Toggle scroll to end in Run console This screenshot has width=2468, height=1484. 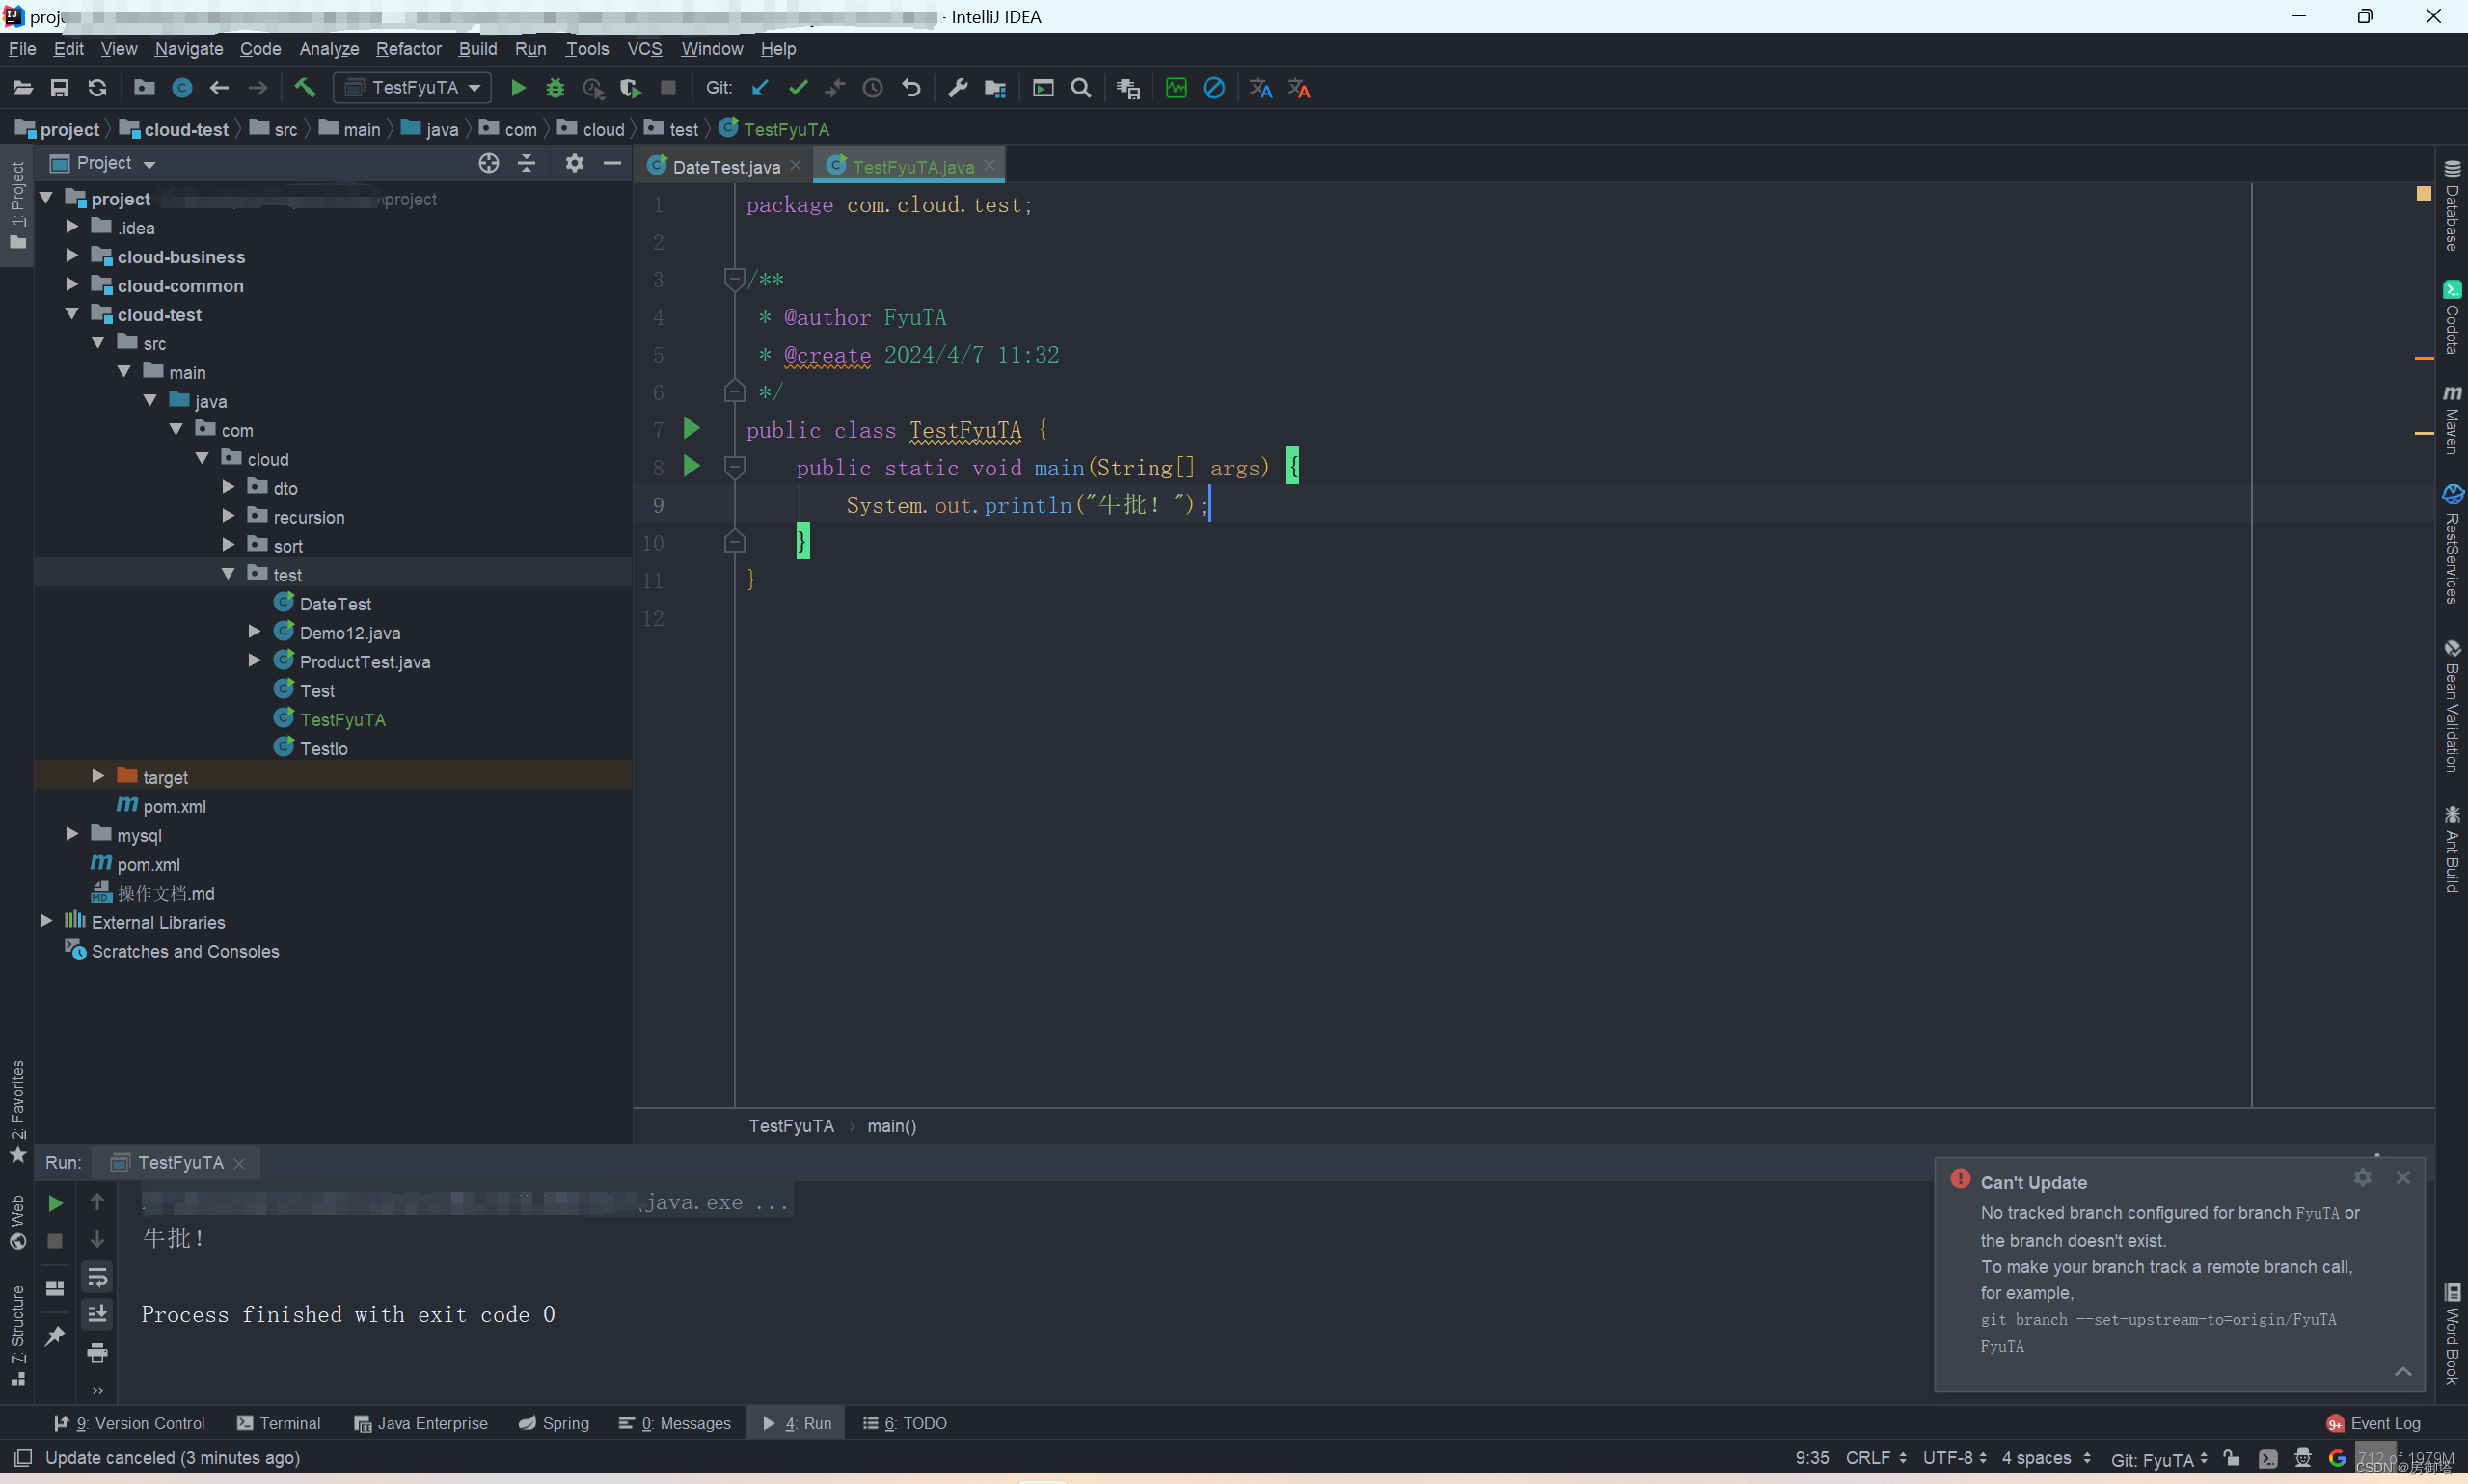tap(97, 1314)
